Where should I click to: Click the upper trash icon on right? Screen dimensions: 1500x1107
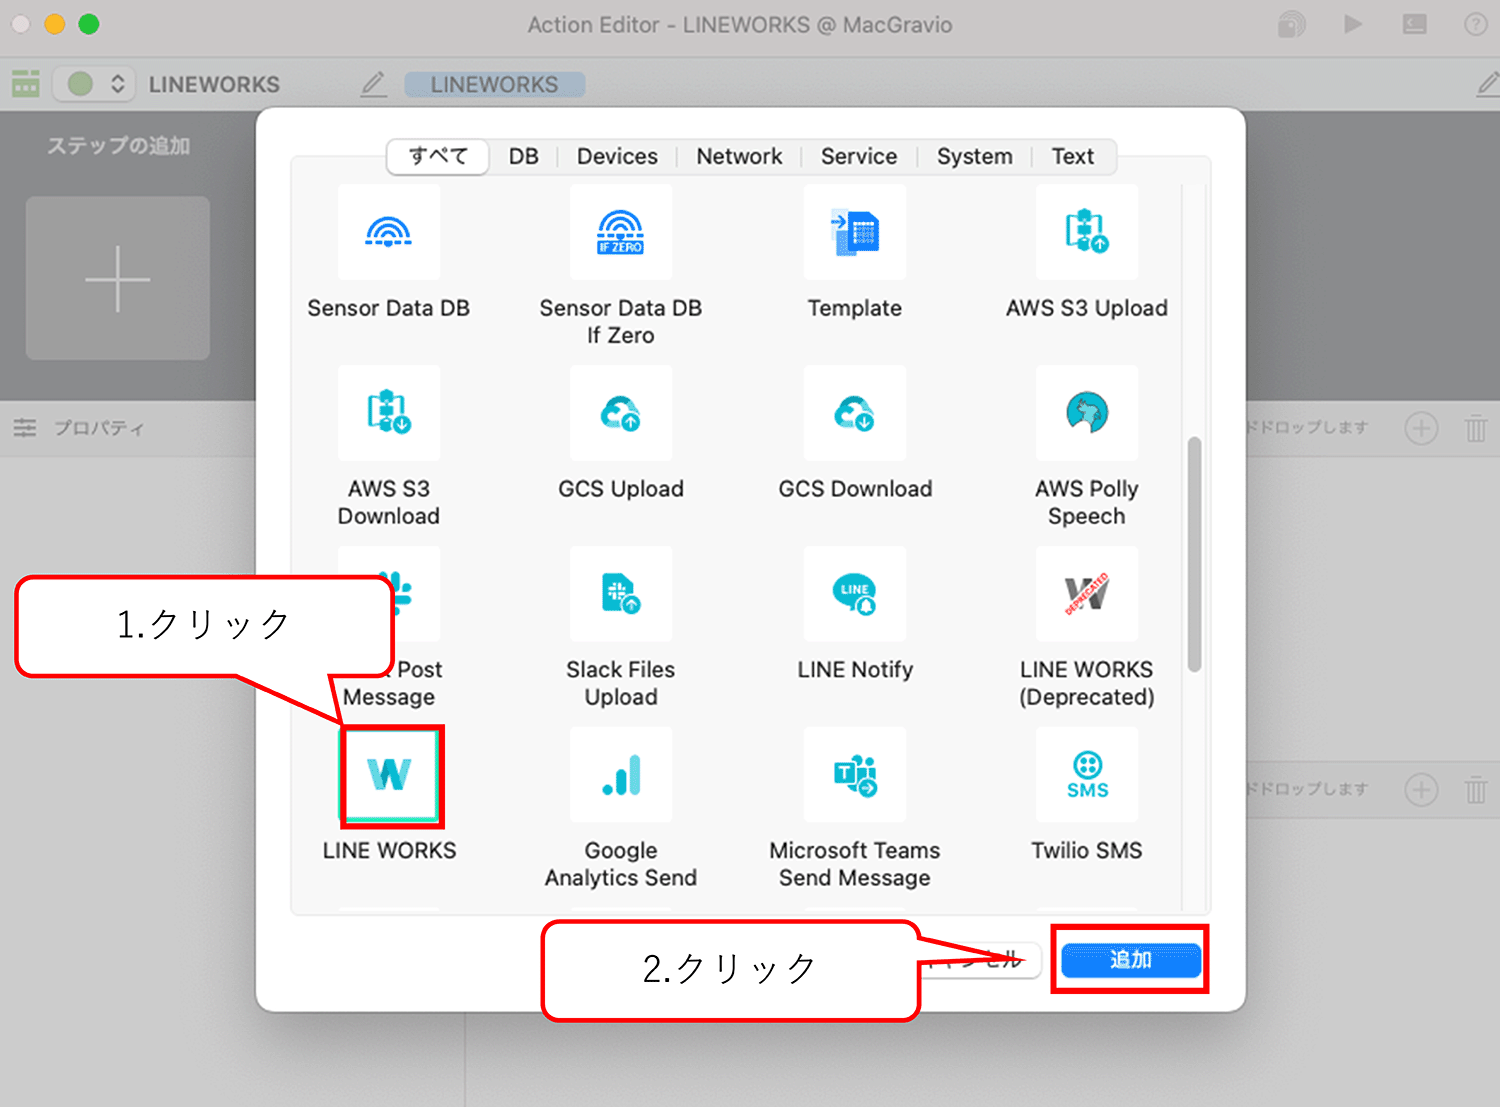click(x=1475, y=428)
